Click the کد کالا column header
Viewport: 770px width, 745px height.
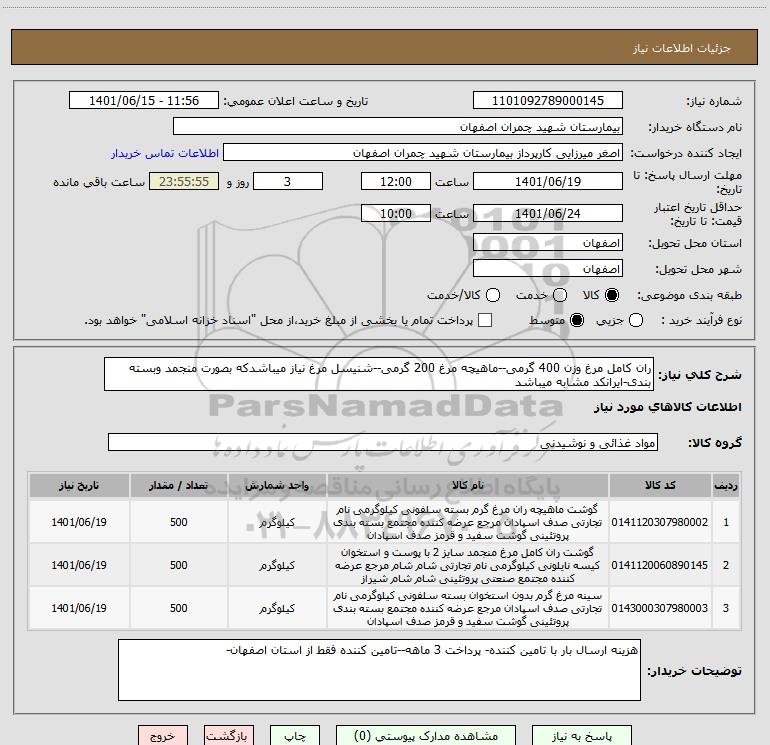[x=660, y=485]
